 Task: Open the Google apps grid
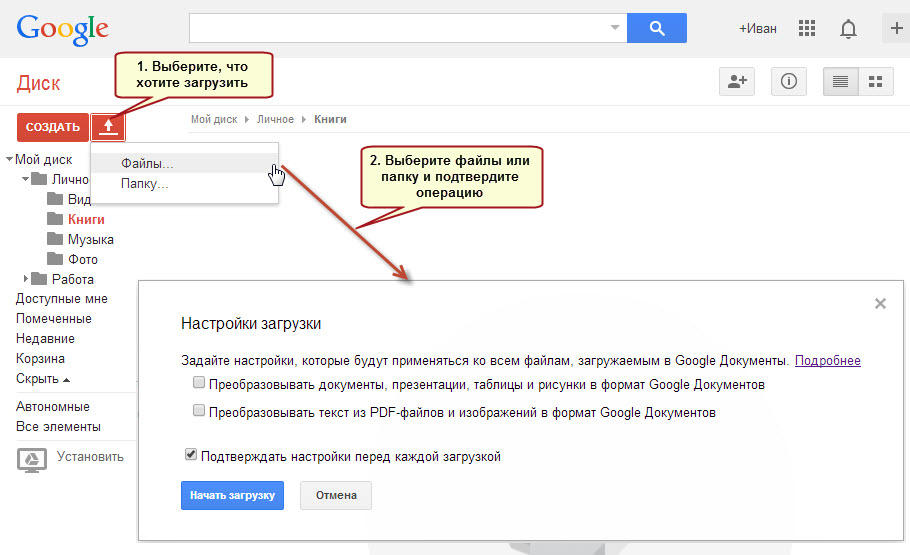(x=807, y=28)
